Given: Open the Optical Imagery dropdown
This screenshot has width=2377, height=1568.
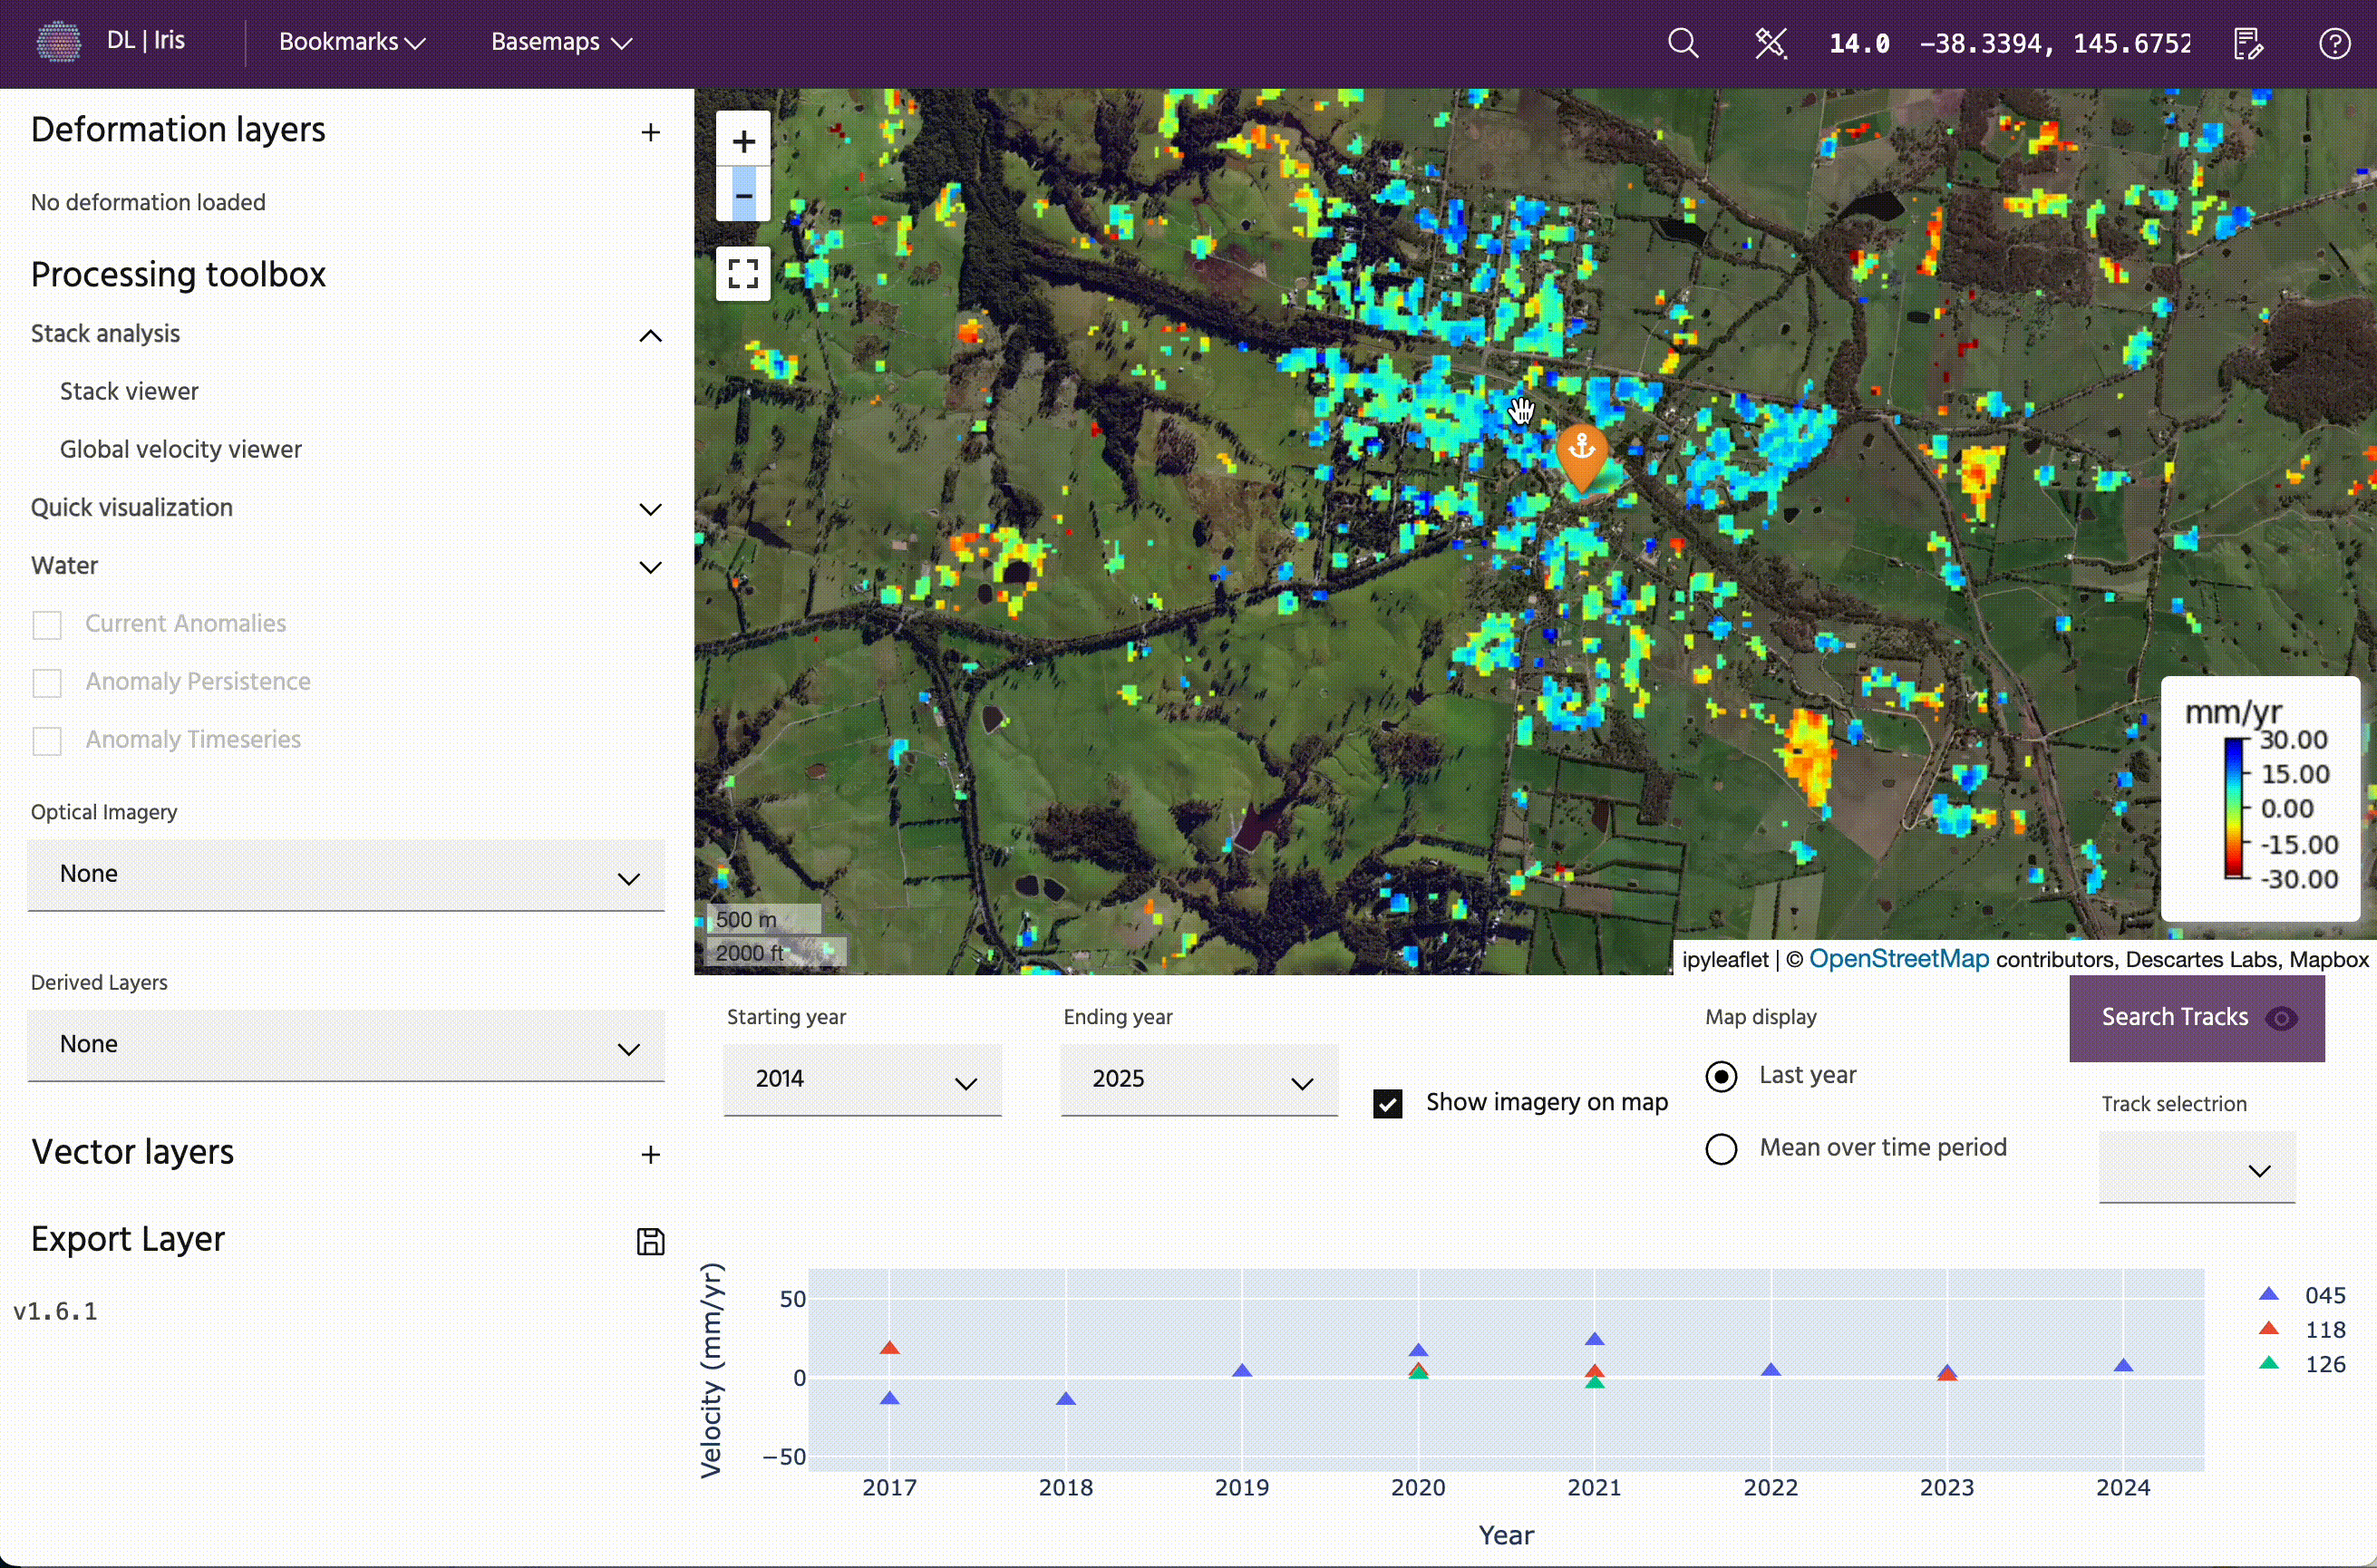Looking at the screenshot, I should 346,875.
